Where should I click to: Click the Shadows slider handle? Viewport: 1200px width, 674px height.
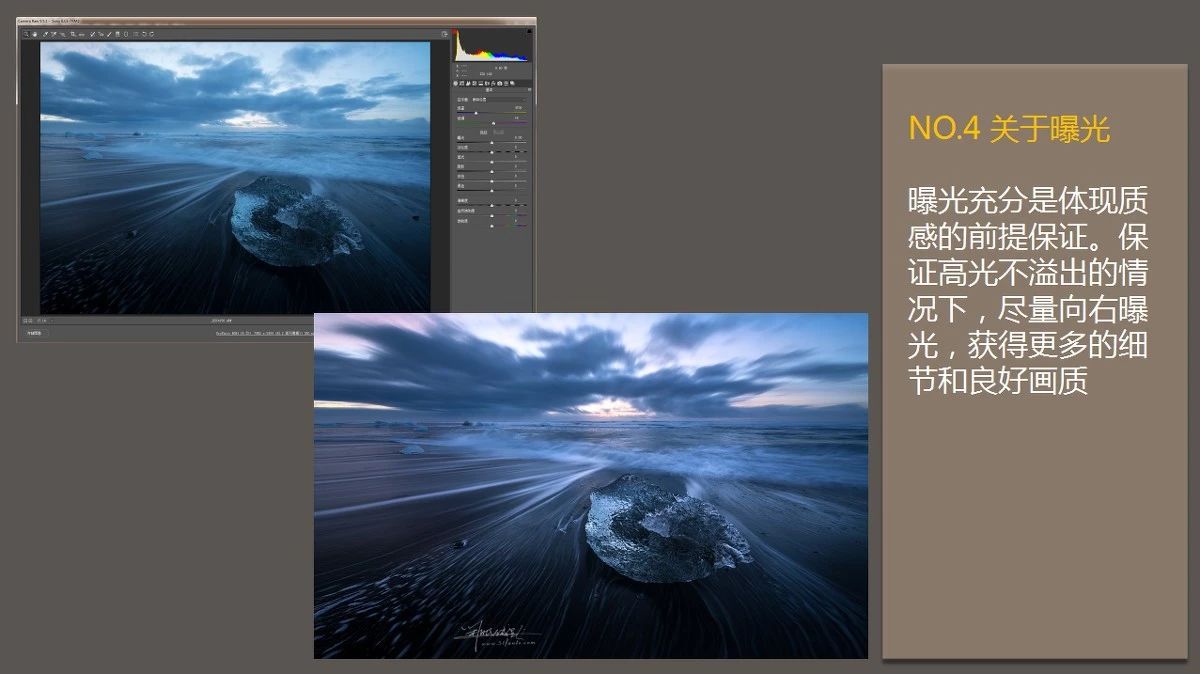492,171
